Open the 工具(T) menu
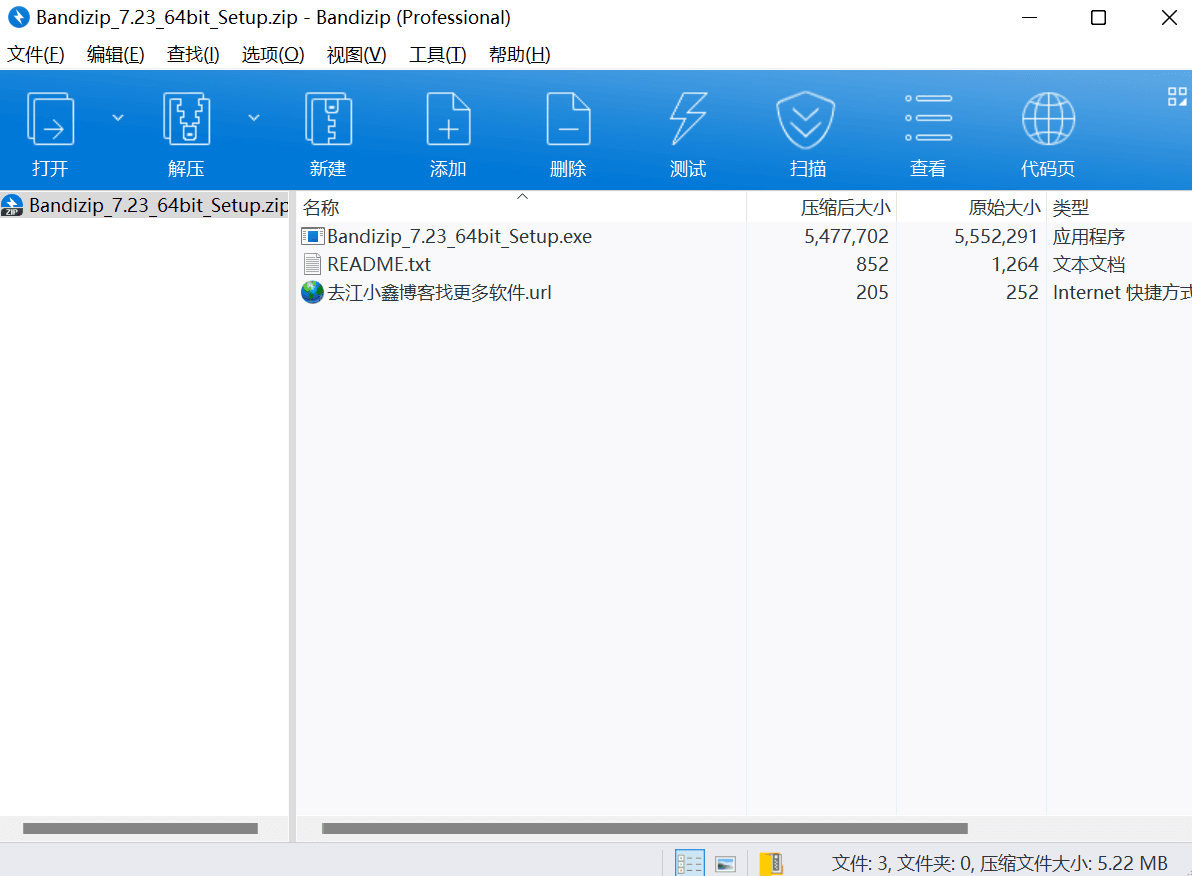 pos(438,55)
